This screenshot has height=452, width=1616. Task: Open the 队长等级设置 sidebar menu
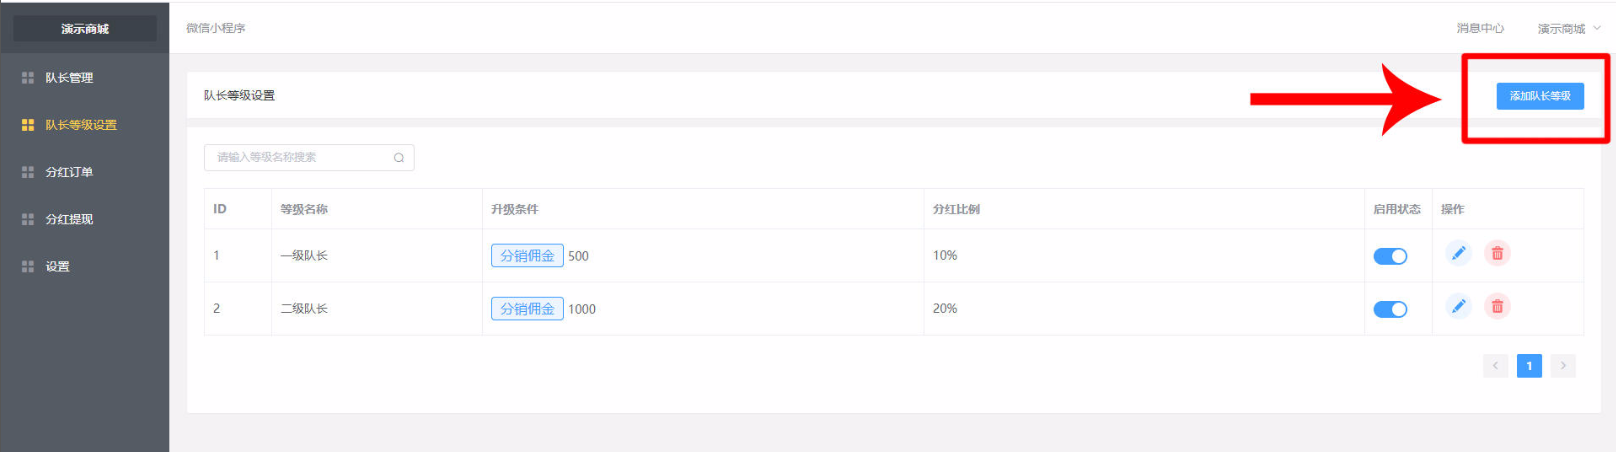80,125
